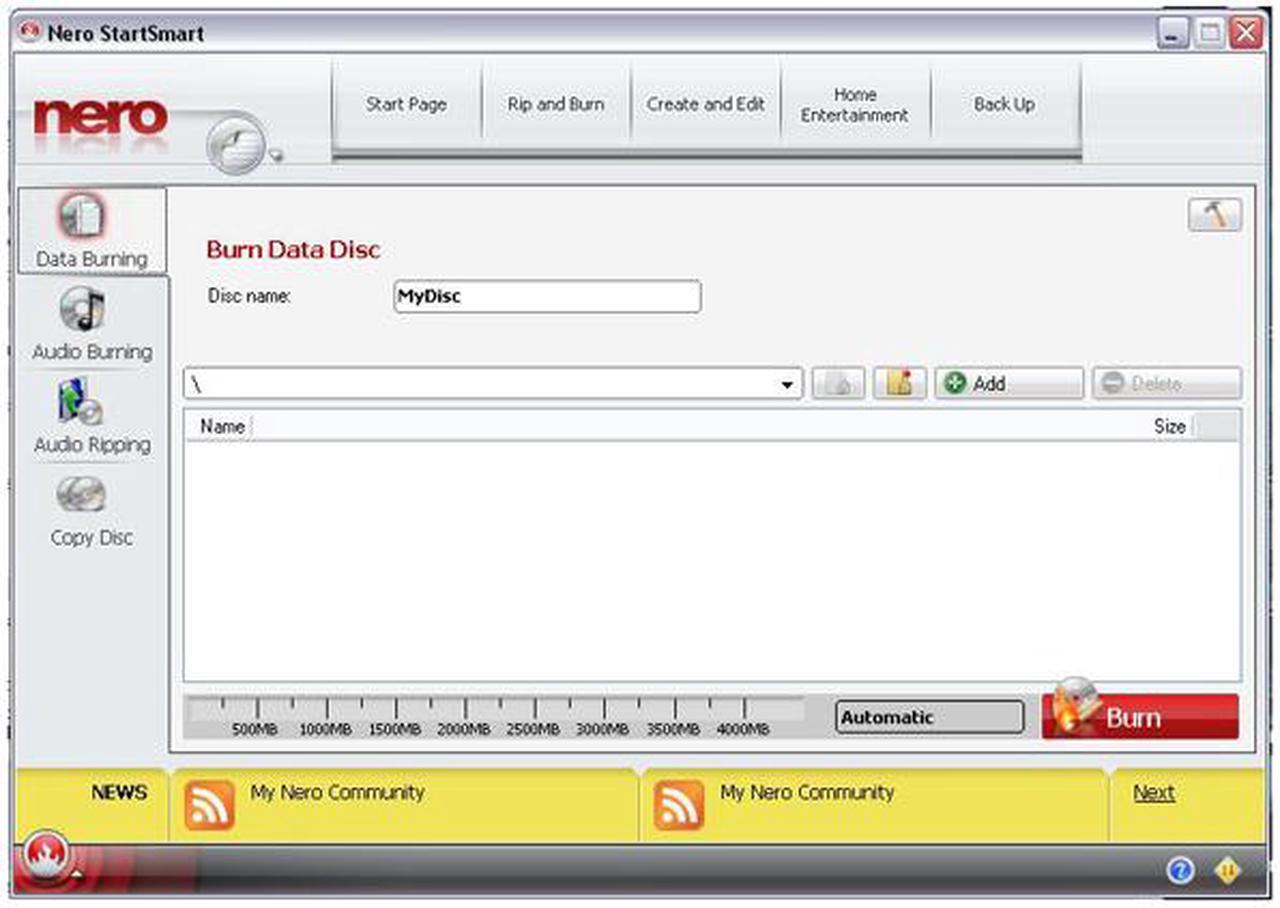Open the Copy Disc section
The image size is (1280, 908).
pos(92,510)
